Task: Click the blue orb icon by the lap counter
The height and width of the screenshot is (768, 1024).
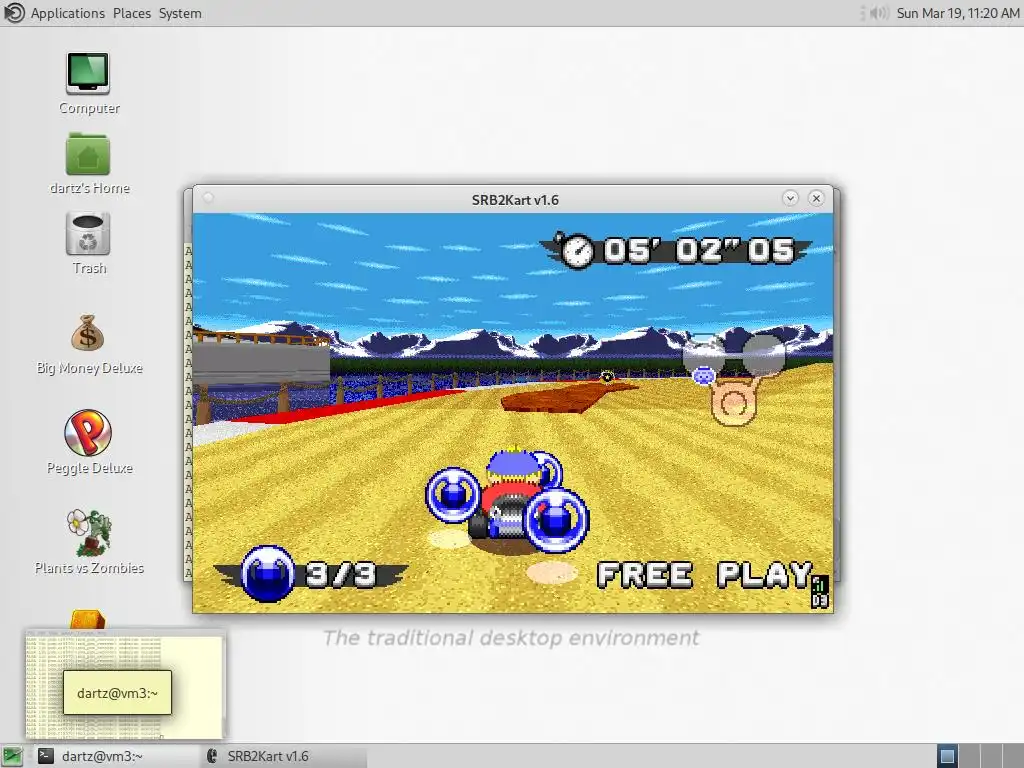Action: click(268, 573)
